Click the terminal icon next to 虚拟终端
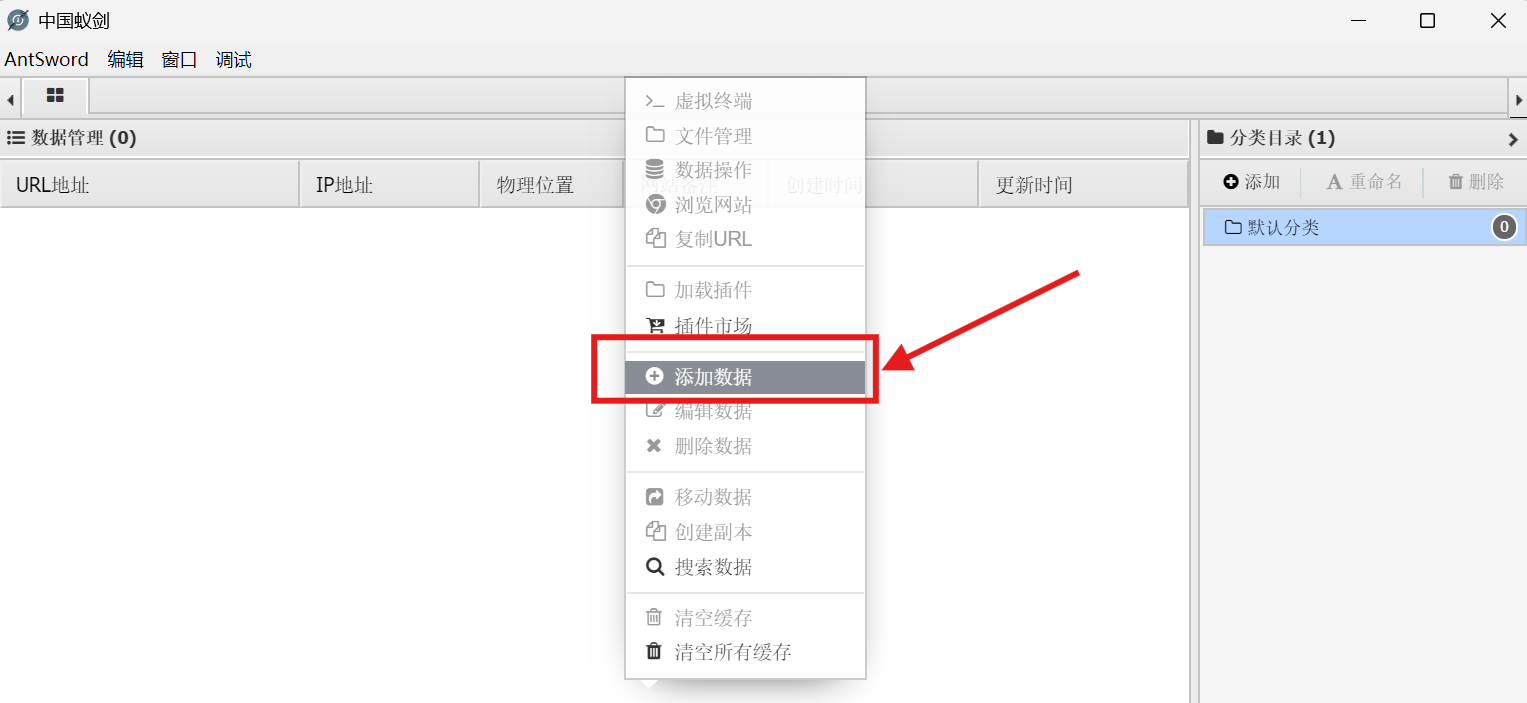The height and width of the screenshot is (703, 1527). [654, 101]
